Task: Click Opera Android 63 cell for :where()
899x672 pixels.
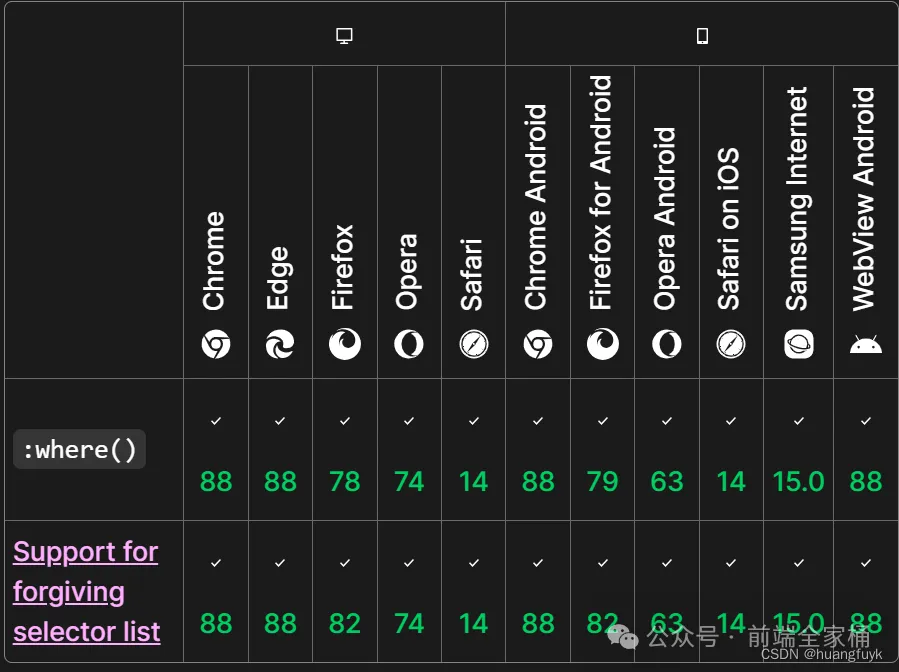Action: [667, 450]
